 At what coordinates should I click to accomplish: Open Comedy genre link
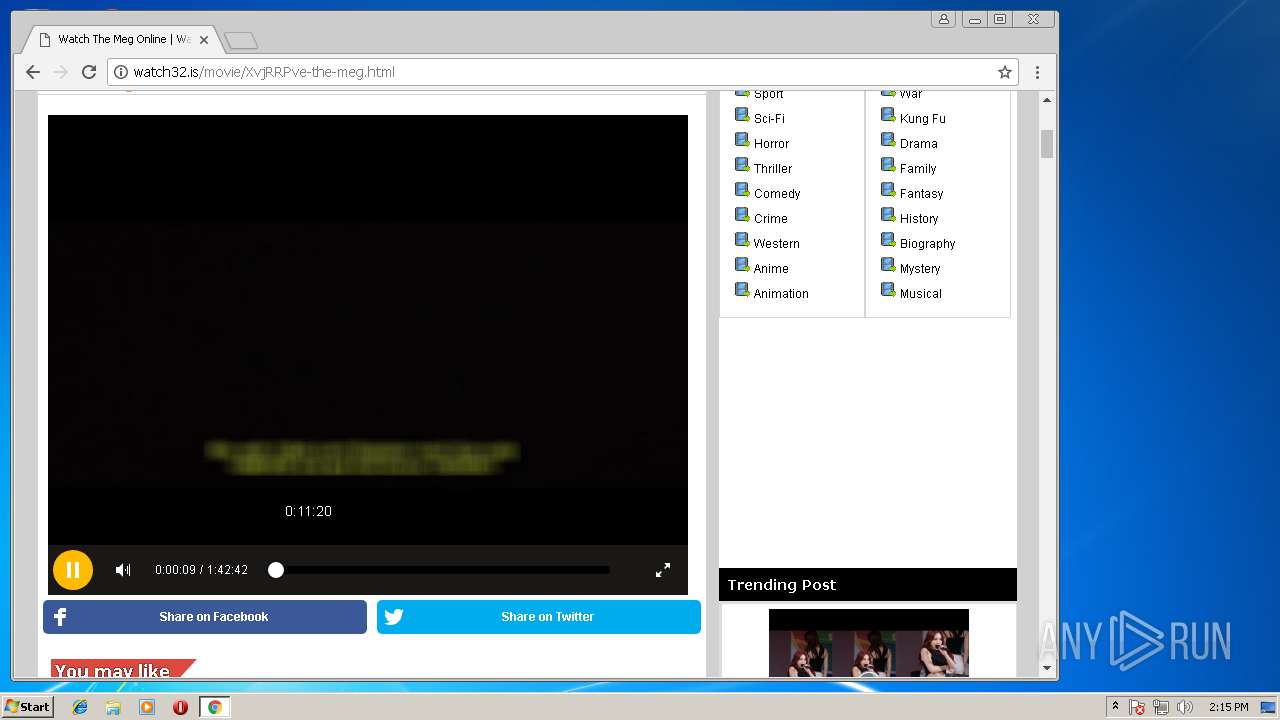coord(777,193)
